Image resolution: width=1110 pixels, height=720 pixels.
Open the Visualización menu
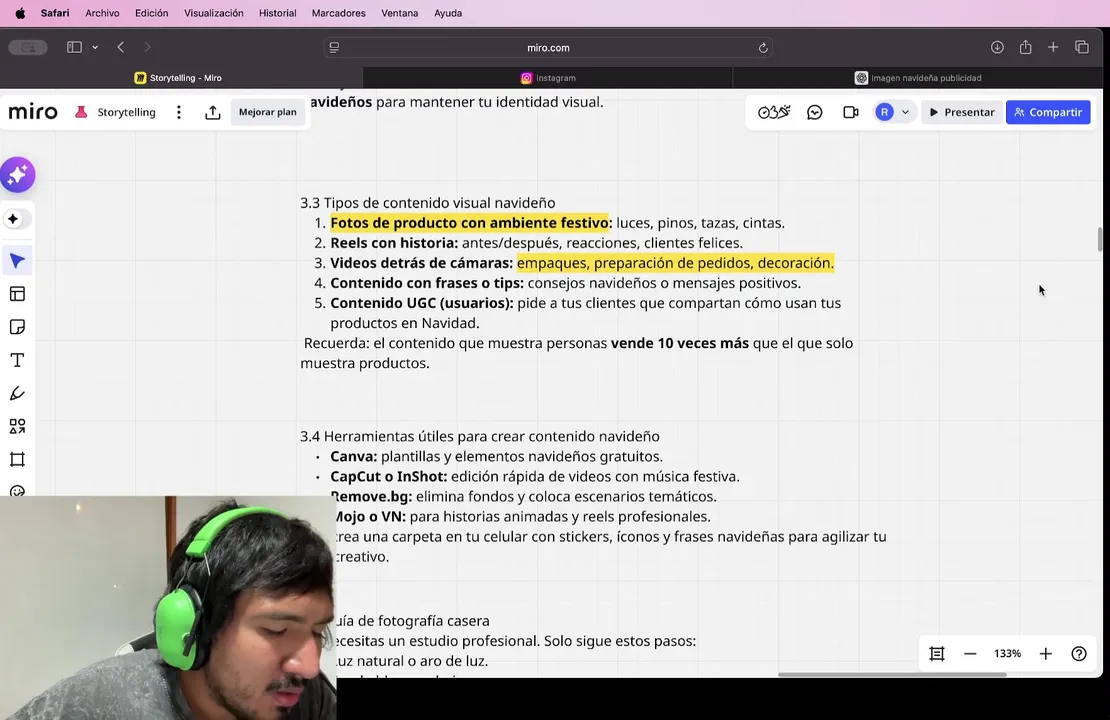[214, 13]
